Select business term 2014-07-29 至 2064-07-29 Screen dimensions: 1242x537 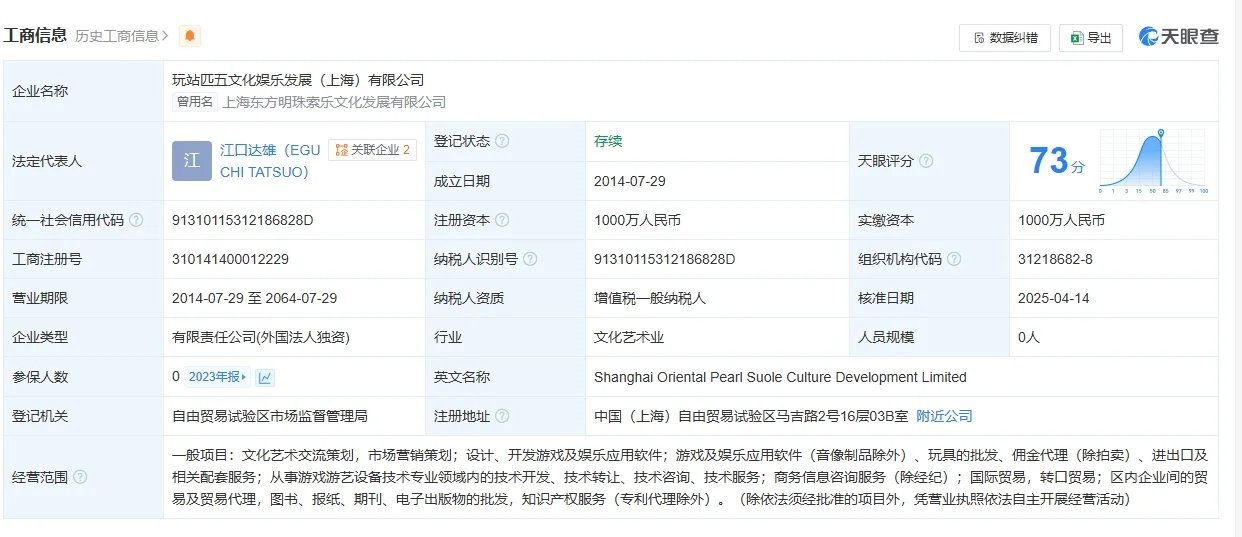(255, 298)
